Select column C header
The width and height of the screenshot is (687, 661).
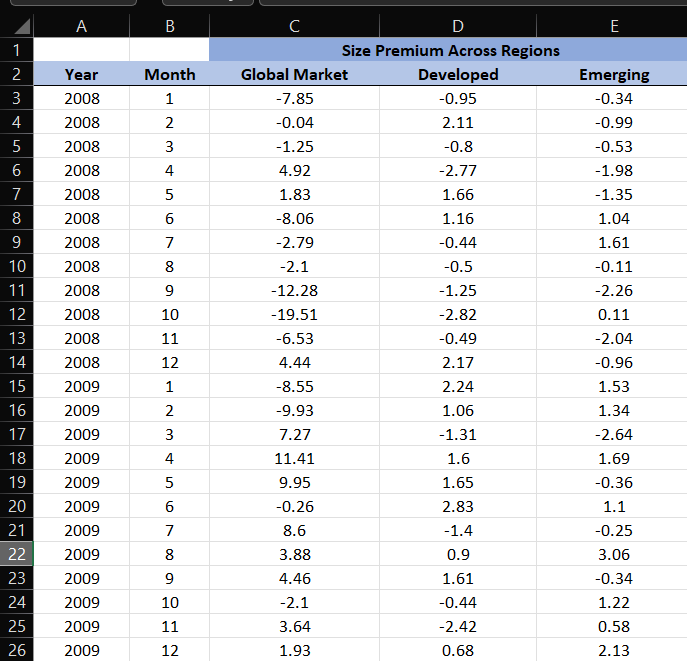click(x=294, y=26)
